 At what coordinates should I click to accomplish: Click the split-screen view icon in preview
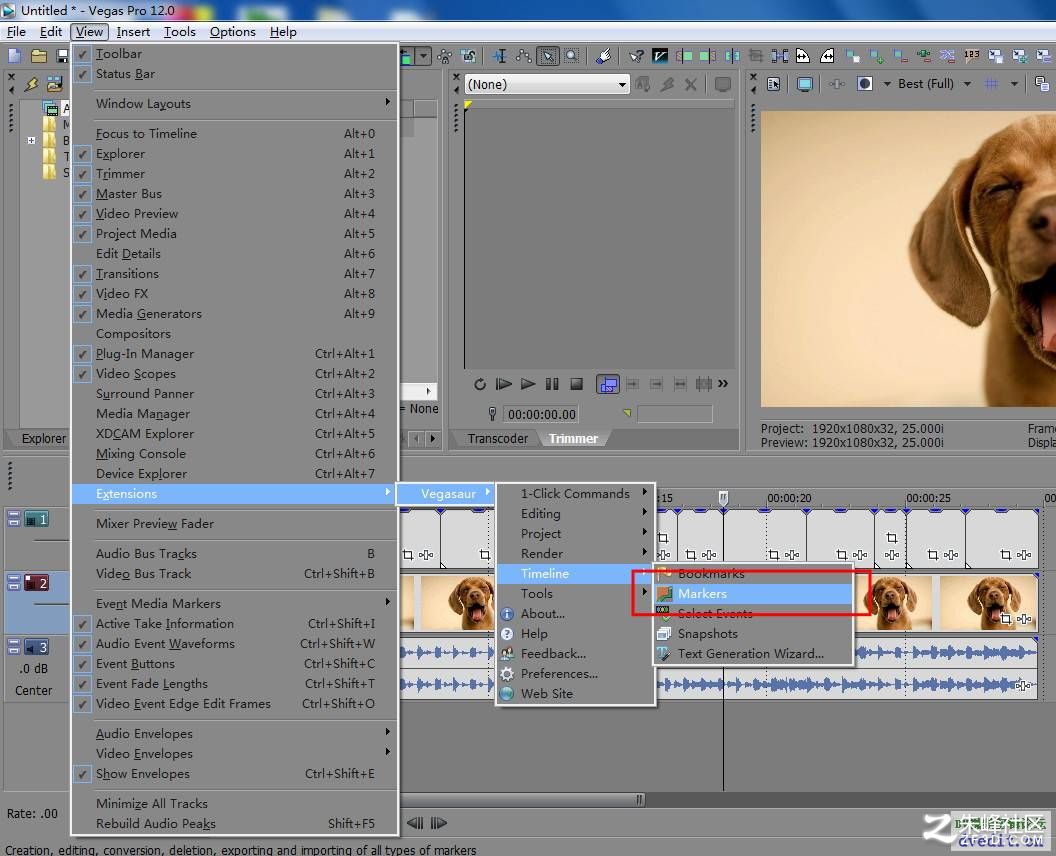tap(865, 84)
